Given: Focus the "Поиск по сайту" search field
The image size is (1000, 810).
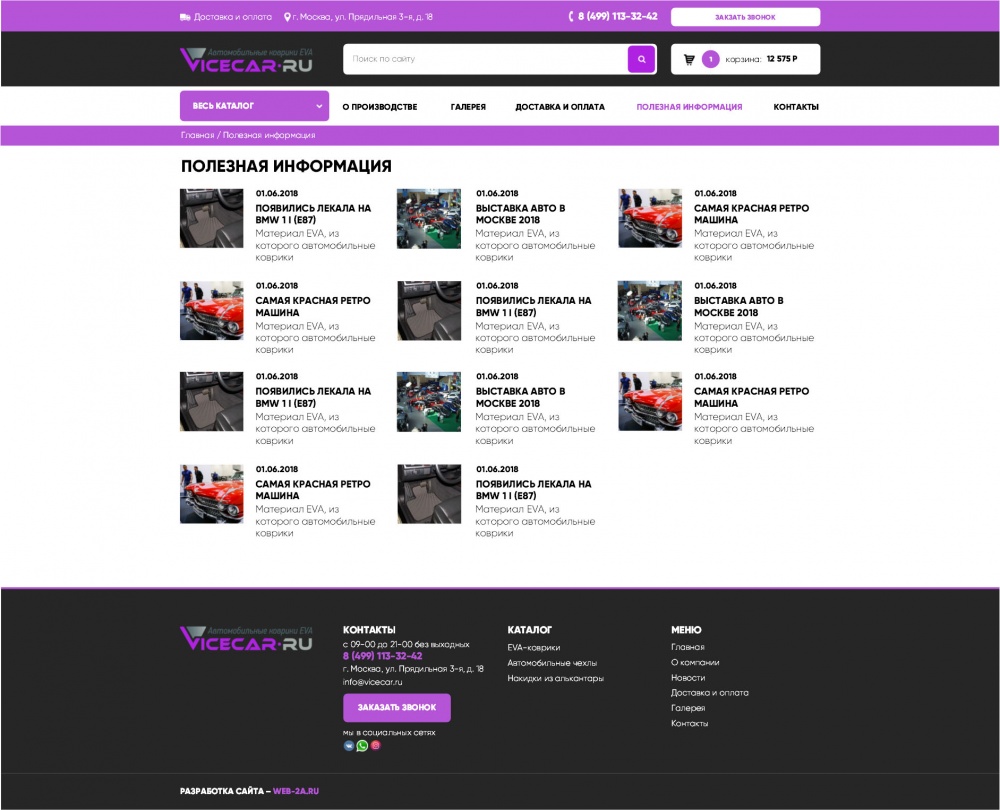Looking at the screenshot, I should pos(485,59).
